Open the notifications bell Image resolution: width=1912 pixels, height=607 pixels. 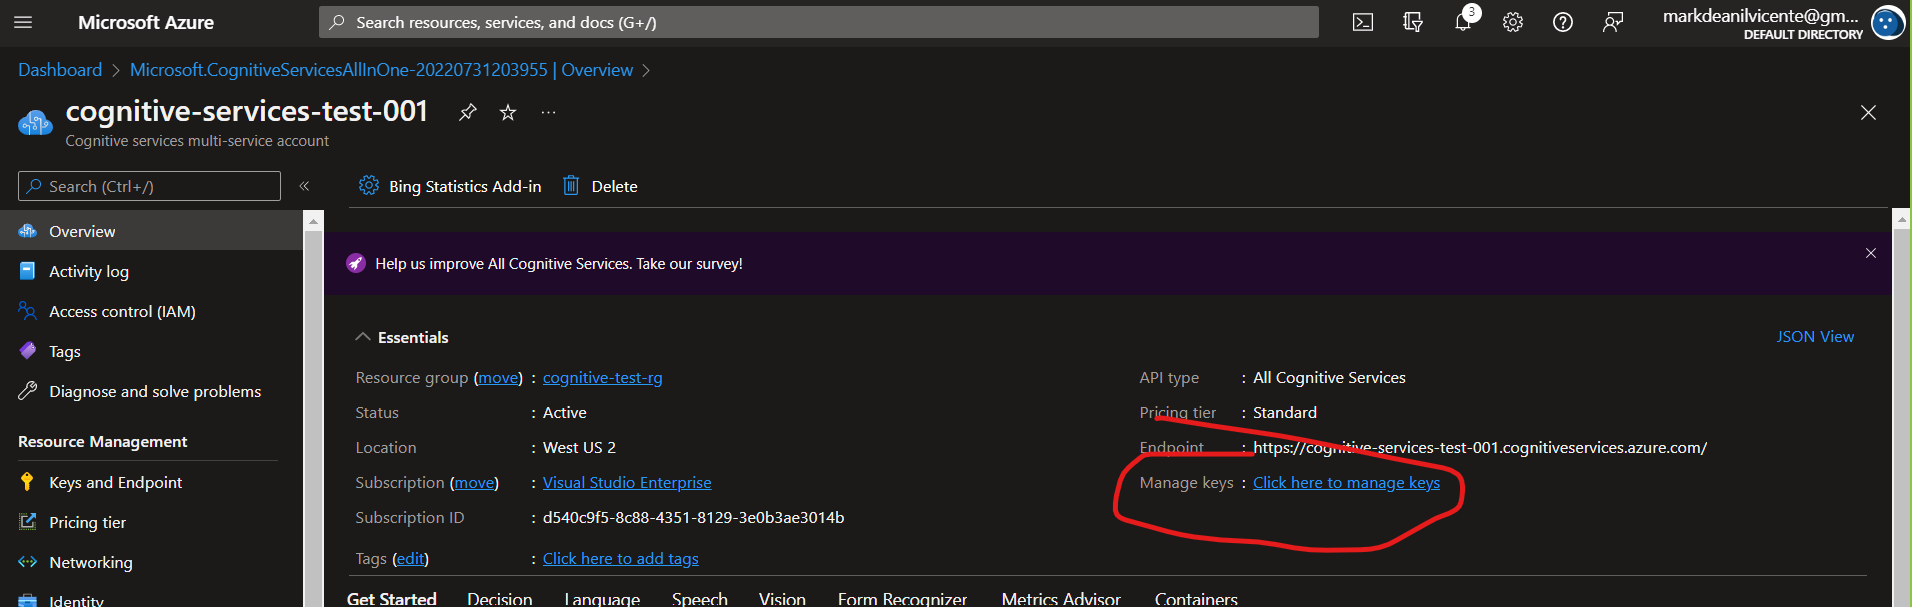(1462, 22)
